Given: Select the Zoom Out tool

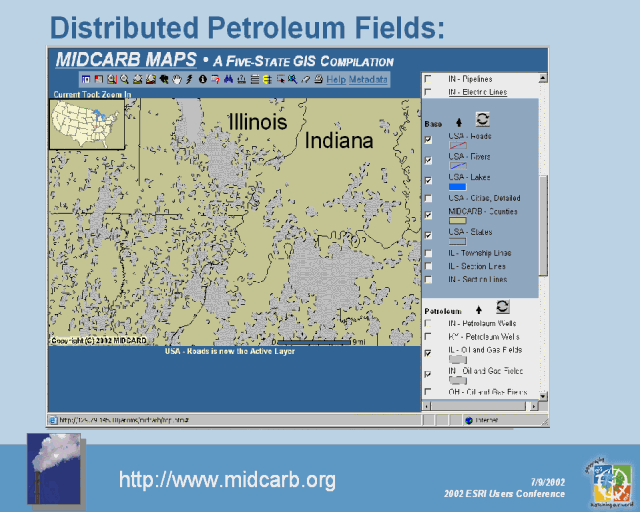Looking at the screenshot, I should click(124, 79).
